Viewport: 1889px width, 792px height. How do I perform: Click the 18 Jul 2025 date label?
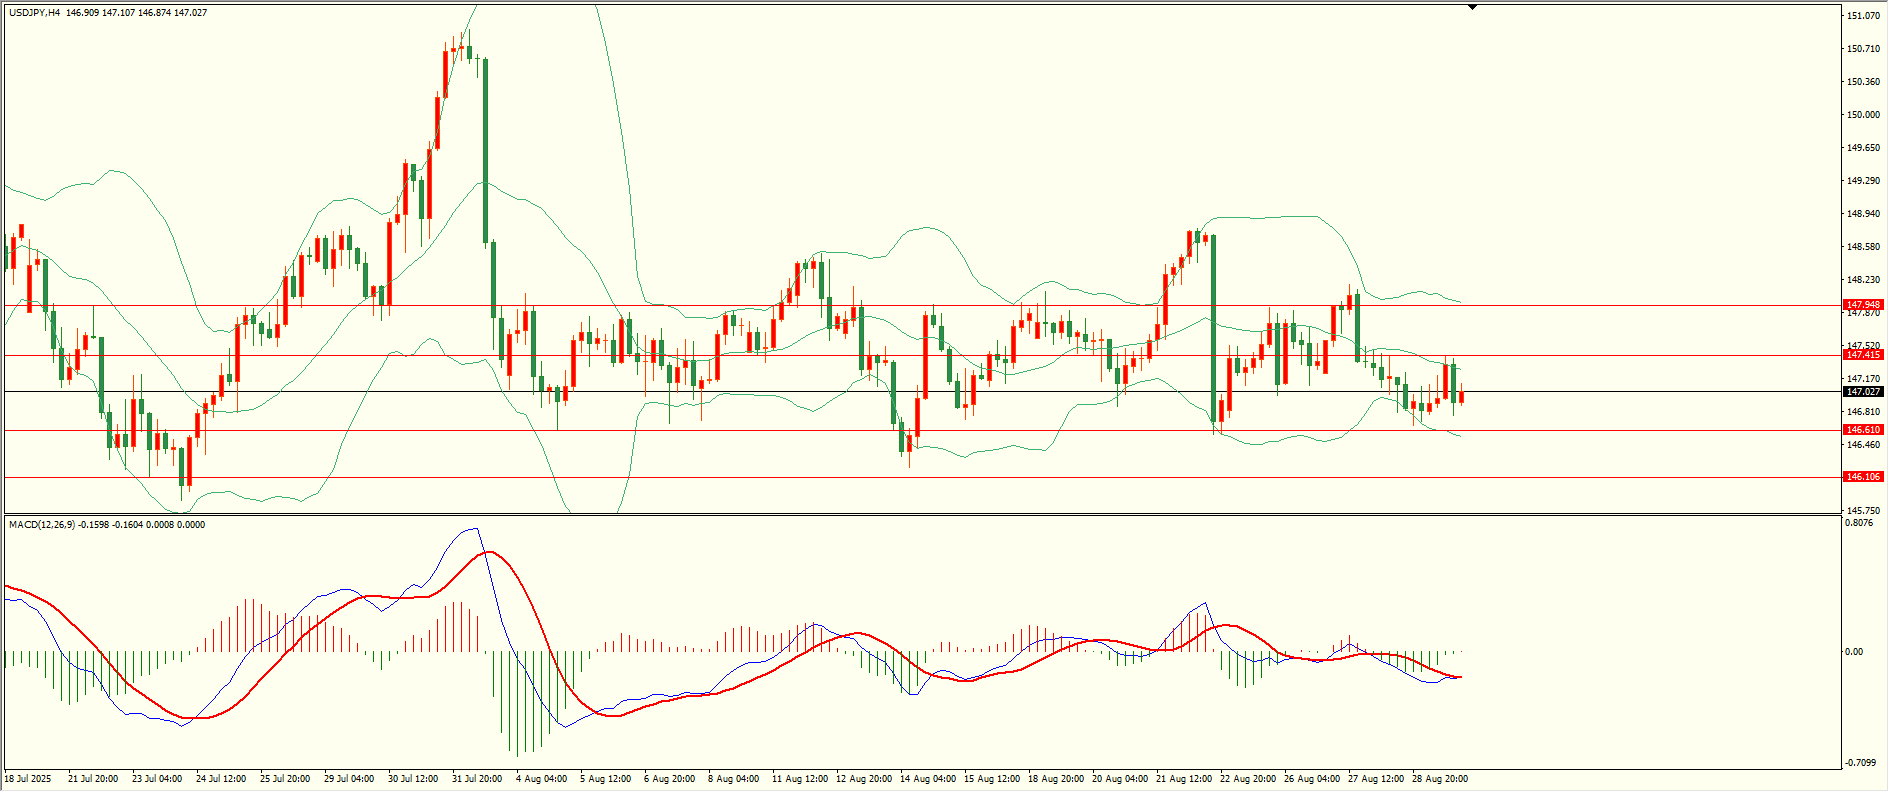point(28,779)
